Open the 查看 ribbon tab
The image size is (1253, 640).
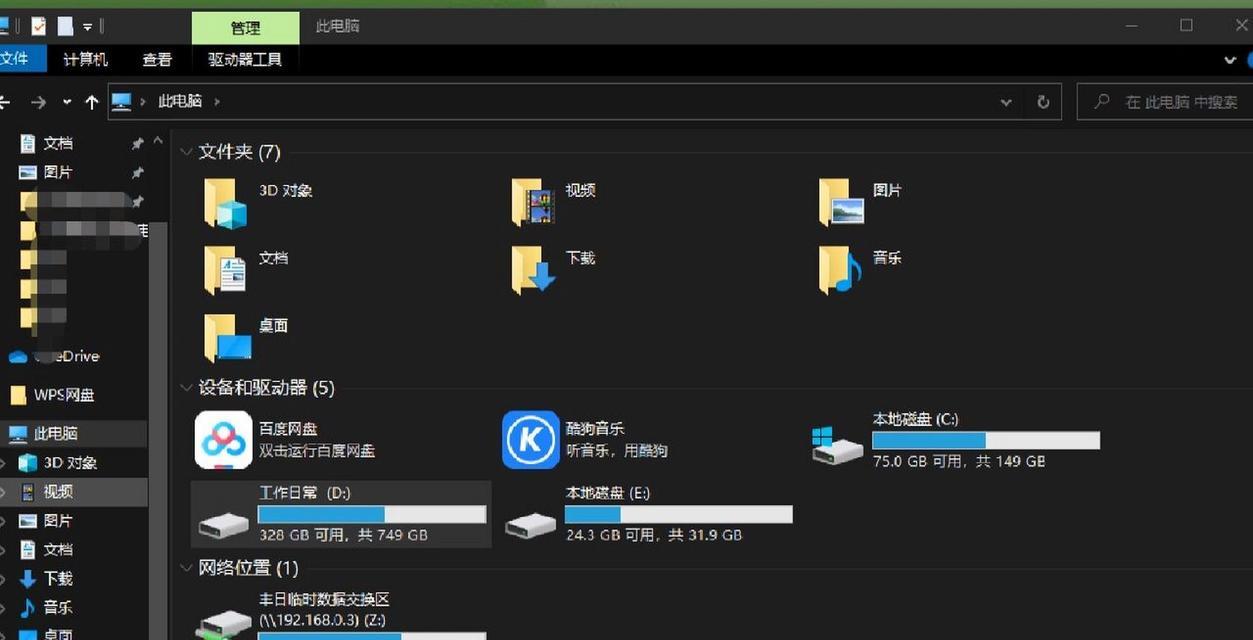point(157,60)
